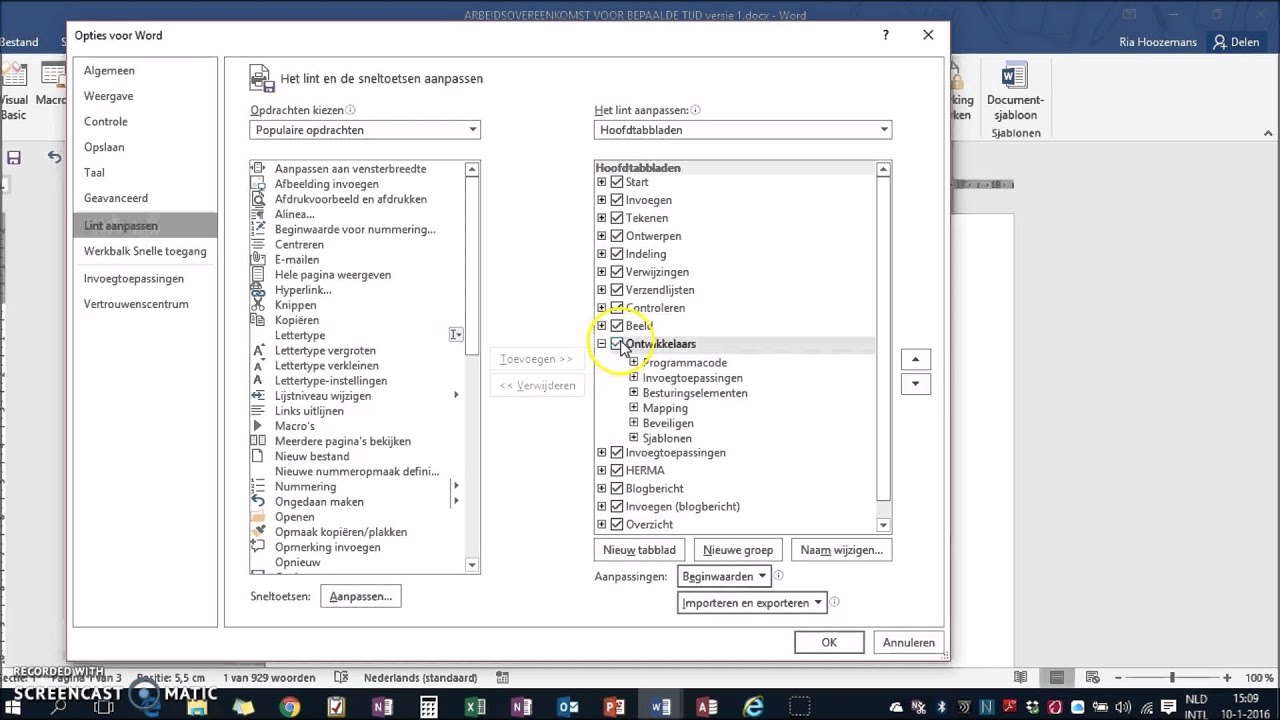1280x720 pixels.
Task: Uncheck the Overzicht tab checkbox
Action: pyautogui.click(x=617, y=524)
